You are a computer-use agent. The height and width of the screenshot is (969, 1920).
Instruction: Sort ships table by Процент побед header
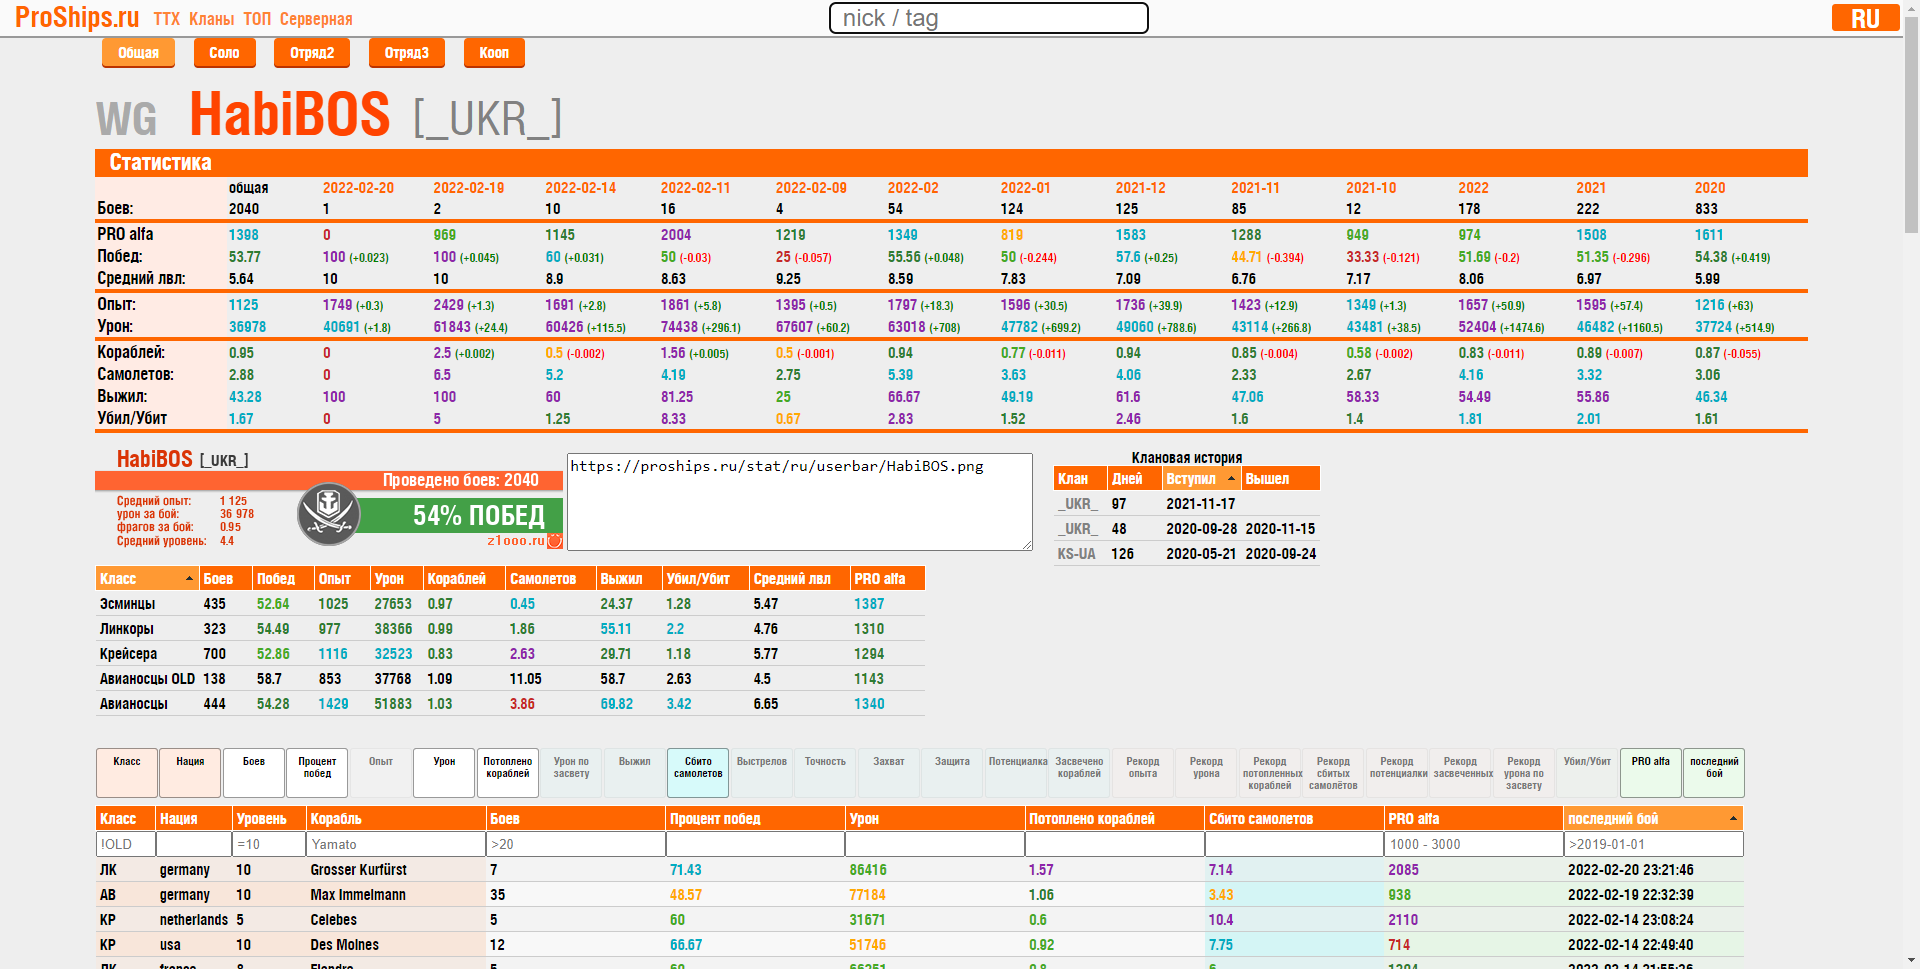755,819
